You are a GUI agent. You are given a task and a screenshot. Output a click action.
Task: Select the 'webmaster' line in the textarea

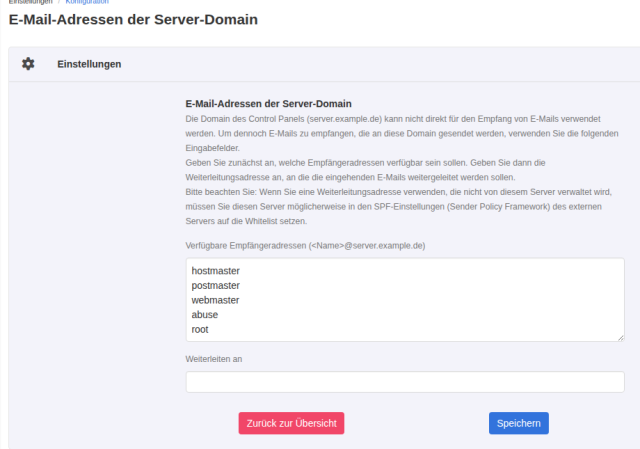click(215, 300)
